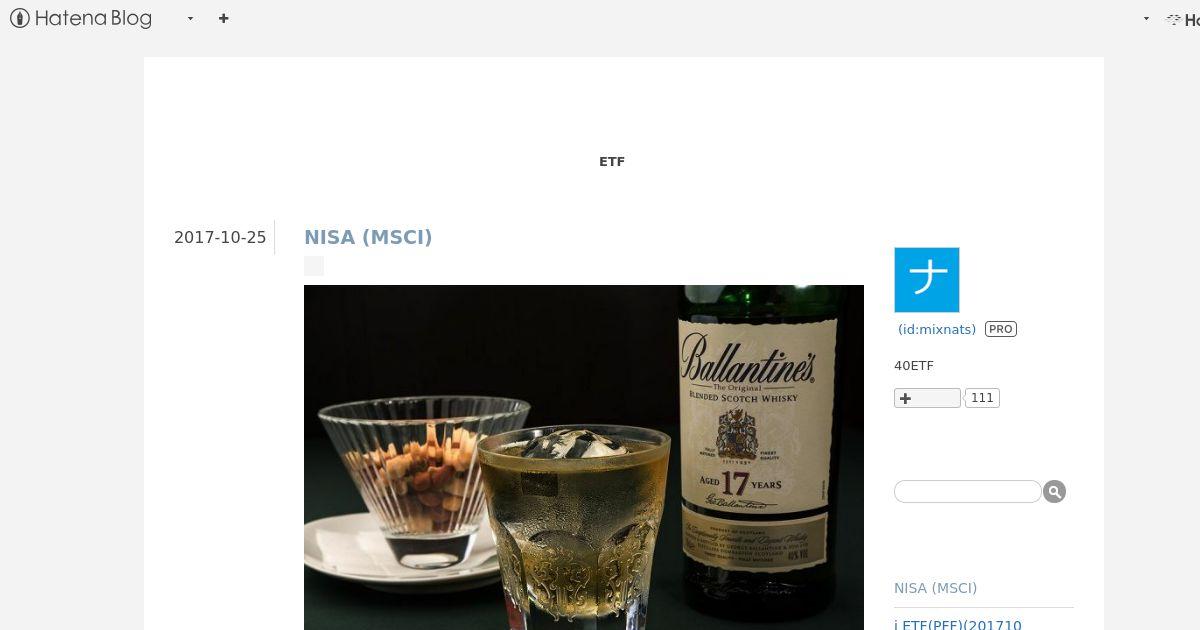
Task: Focus the sidebar search field
Action: pyautogui.click(x=967, y=491)
